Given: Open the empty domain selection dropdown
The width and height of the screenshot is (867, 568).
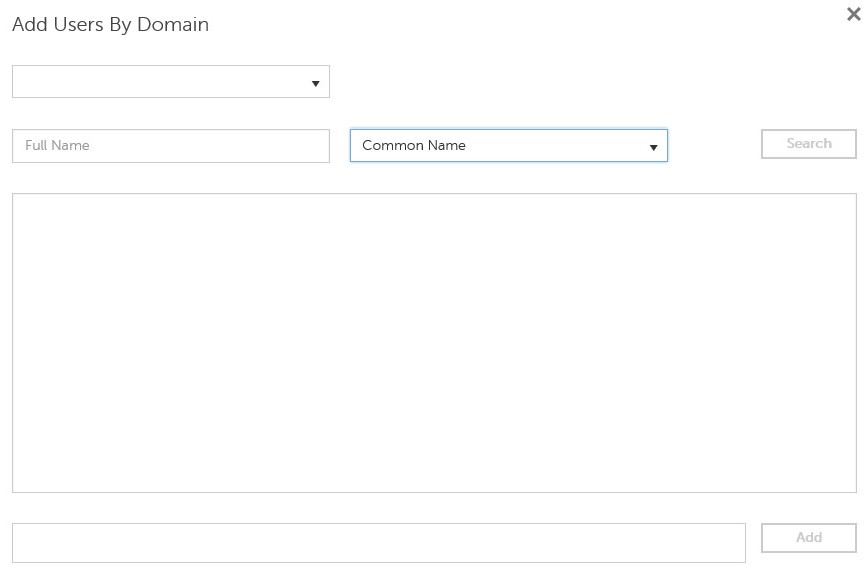Looking at the screenshot, I should tap(170, 82).
